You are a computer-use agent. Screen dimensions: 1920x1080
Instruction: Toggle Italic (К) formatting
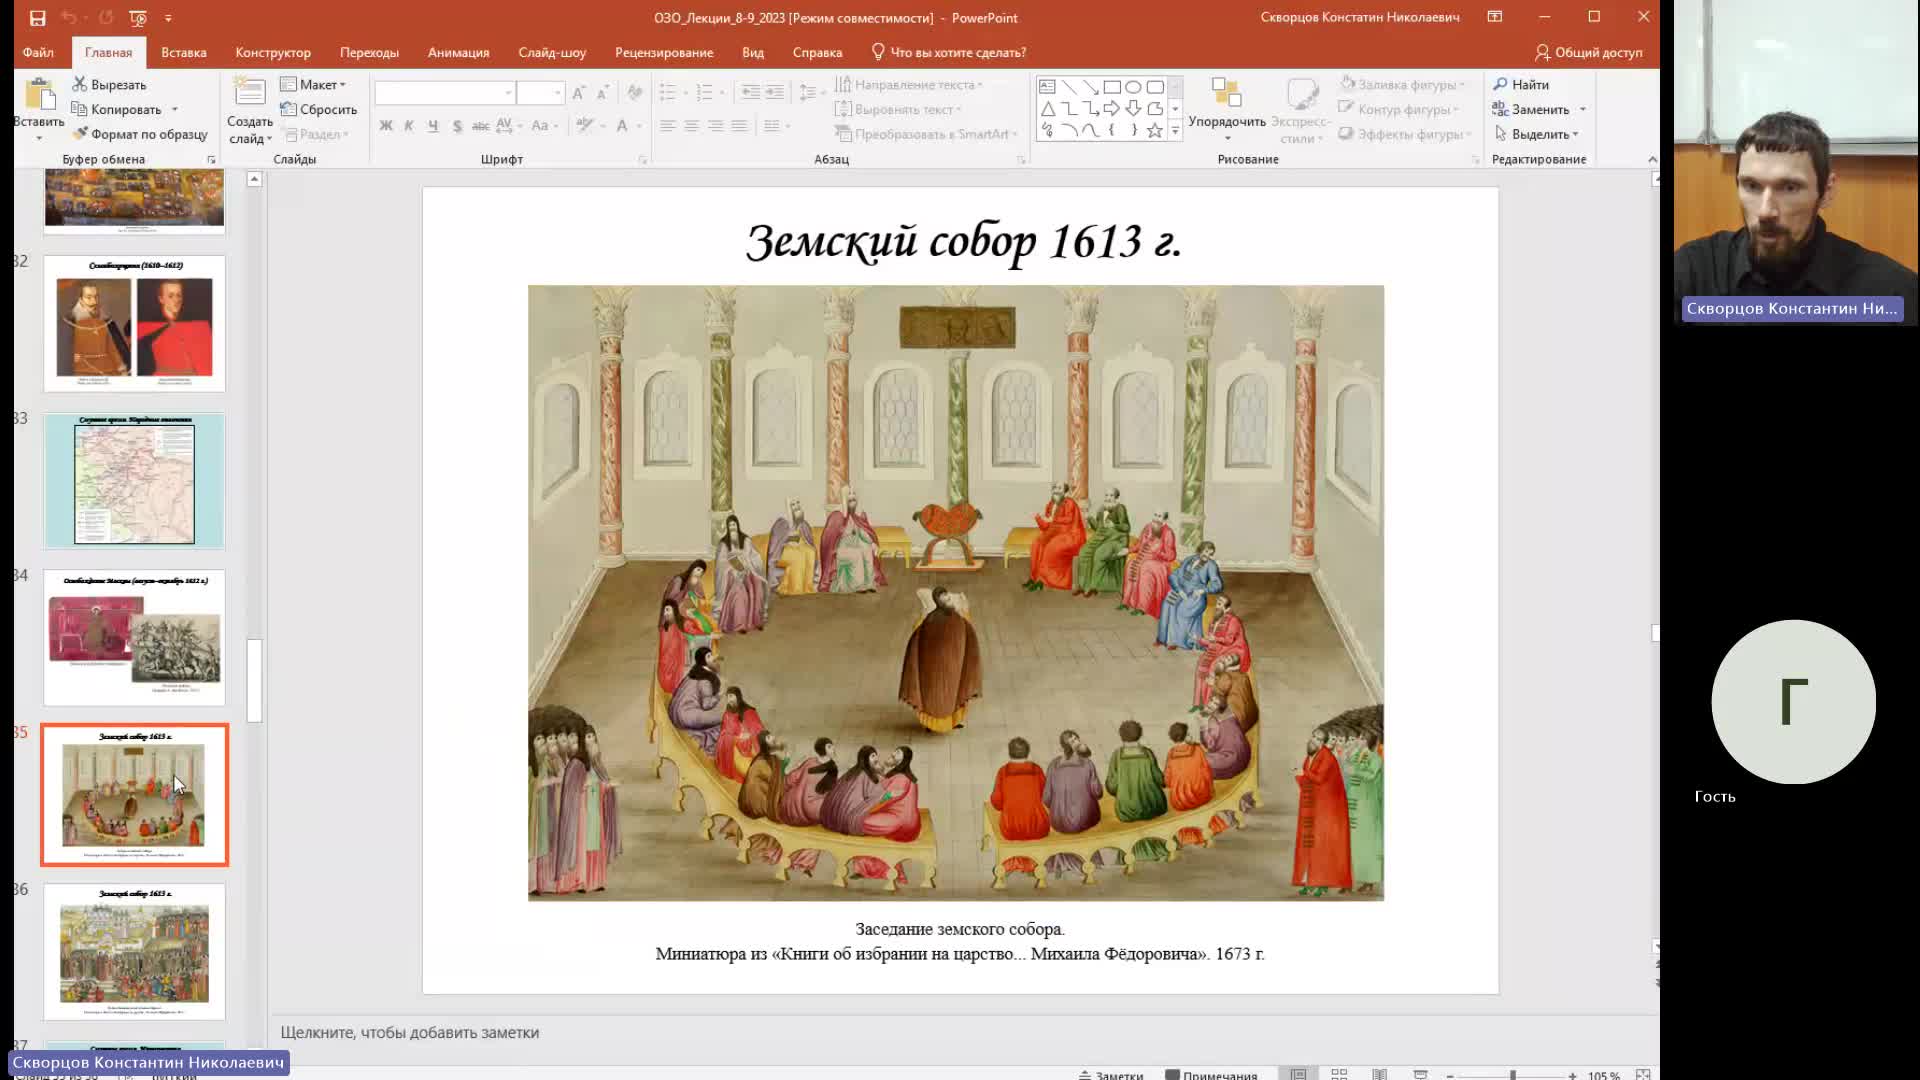pyautogui.click(x=409, y=126)
